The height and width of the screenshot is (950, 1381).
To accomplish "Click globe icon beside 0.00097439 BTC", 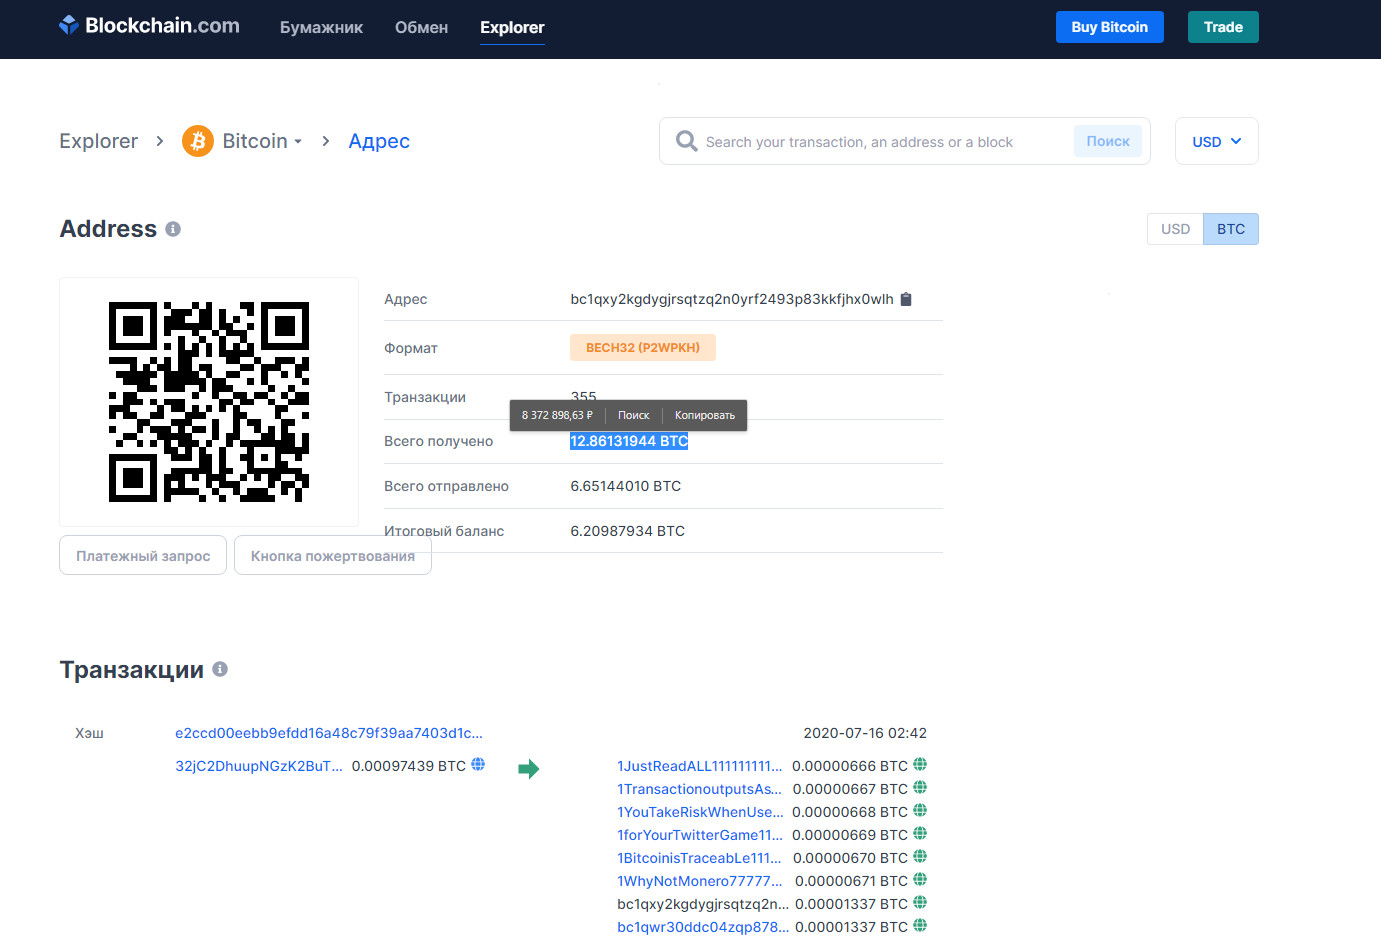I will [478, 764].
